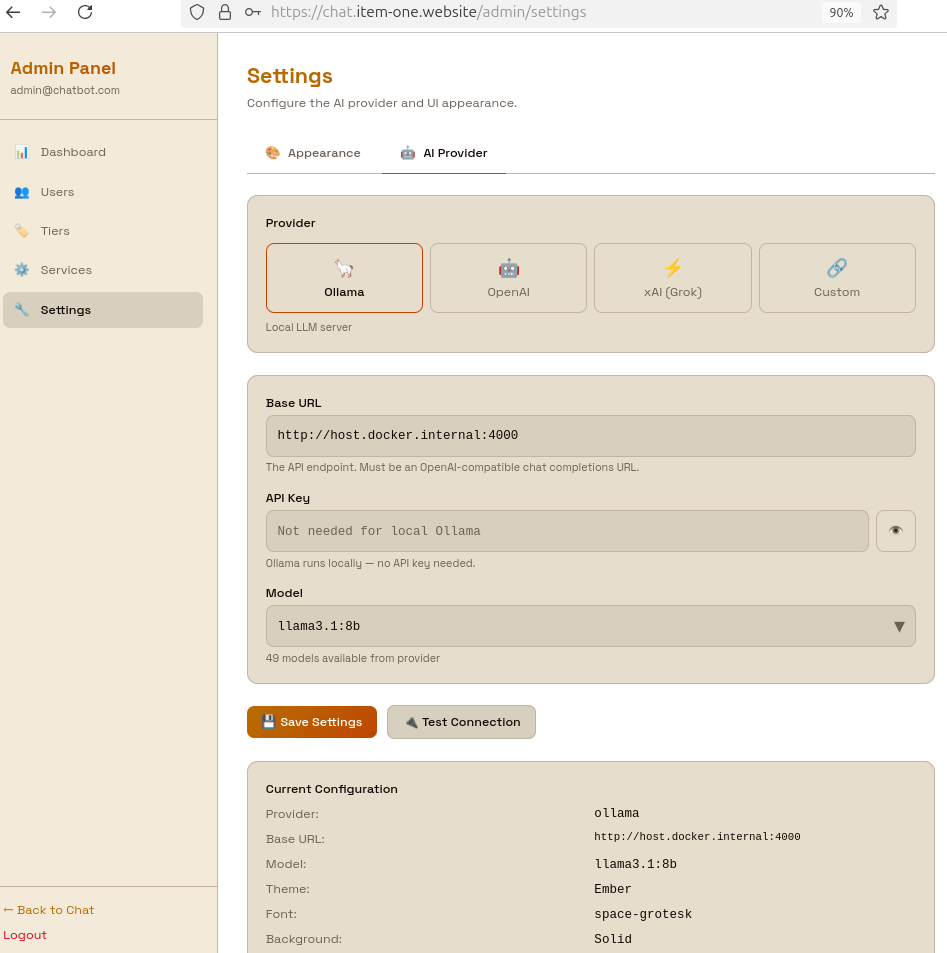Click the address bar URL
947x953 pixels.
tap(429, 12)
